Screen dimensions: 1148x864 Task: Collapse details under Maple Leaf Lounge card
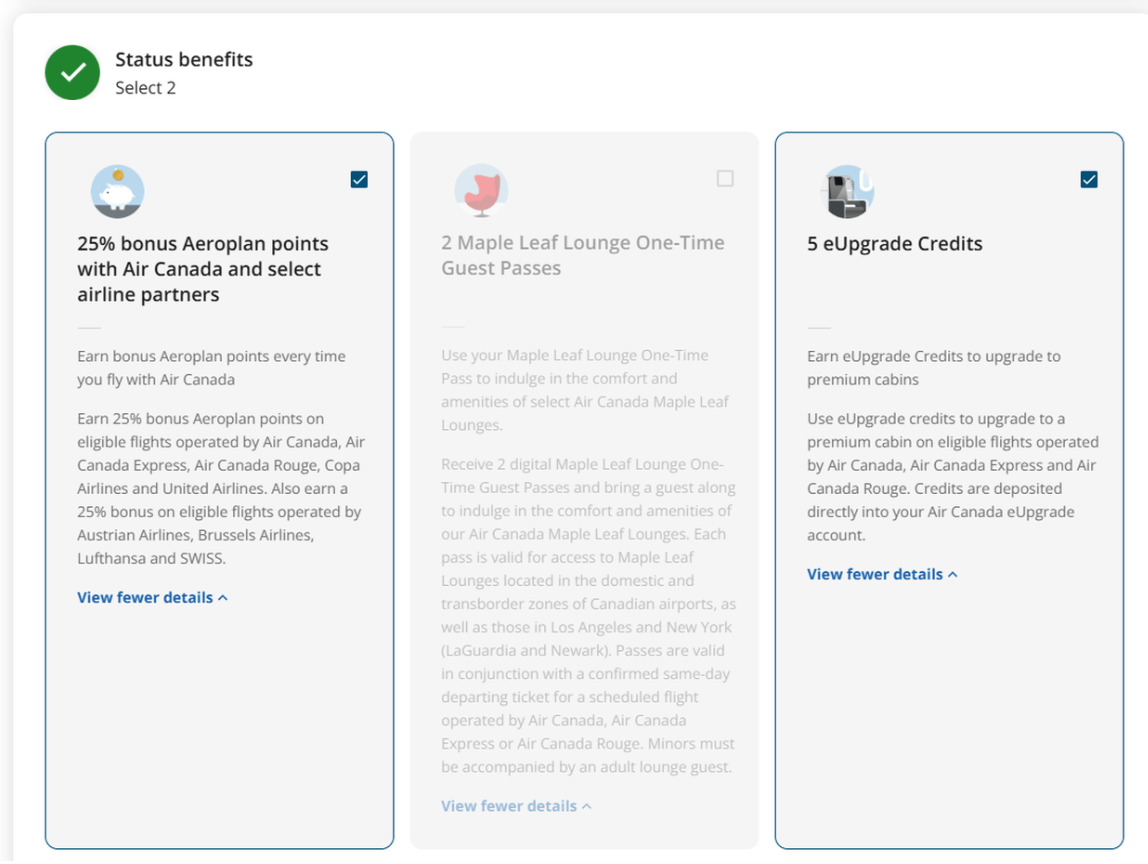[x=516, y=806]
